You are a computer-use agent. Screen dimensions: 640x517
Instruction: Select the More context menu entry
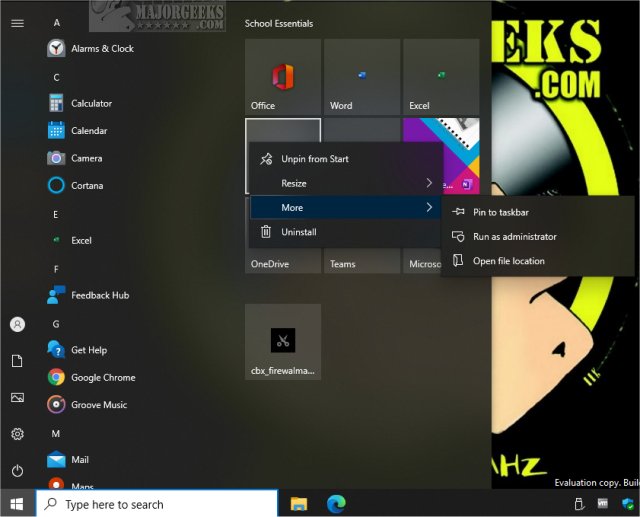click(x=346, y=207)
